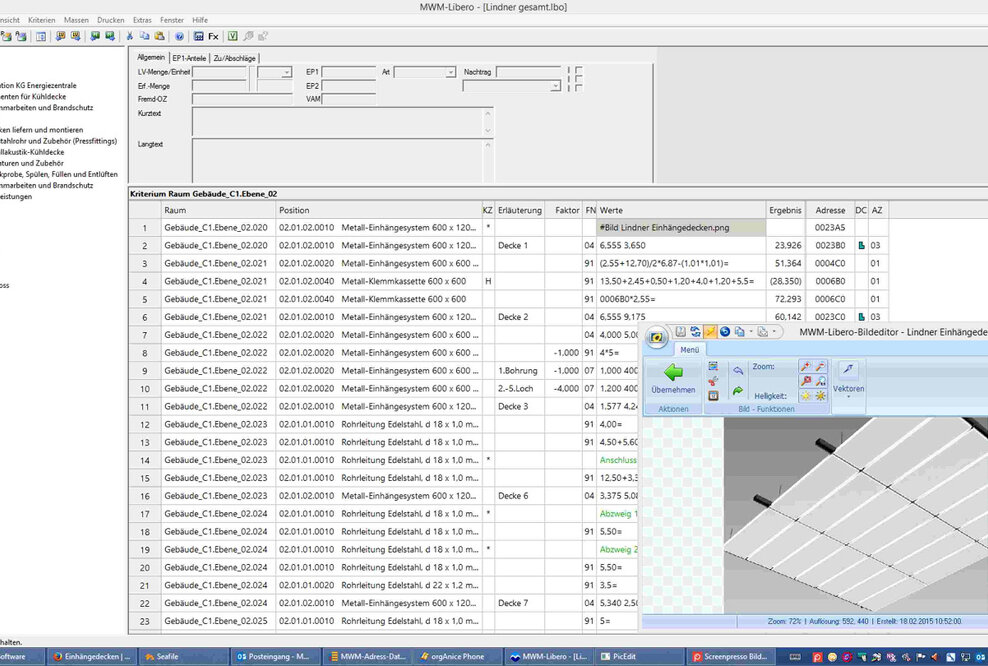Viewport: 988px width, 666px height.
Task: Click the green redo arrow in Bild-Funktionen
Action: tap(738, 391)
